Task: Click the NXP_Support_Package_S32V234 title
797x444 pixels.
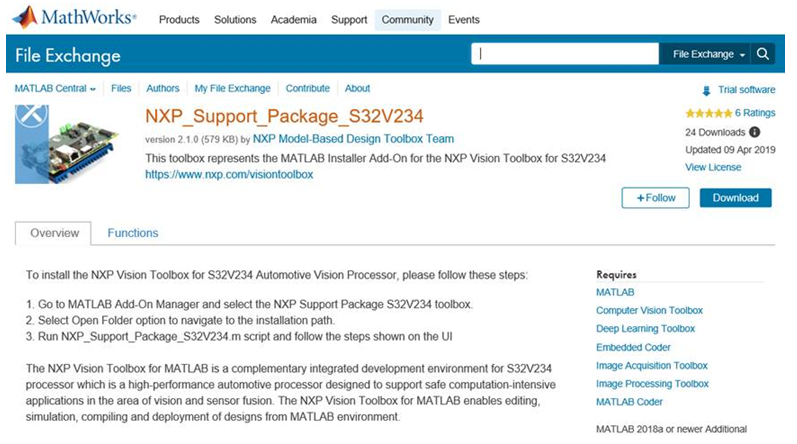Action: pos(284,116)
